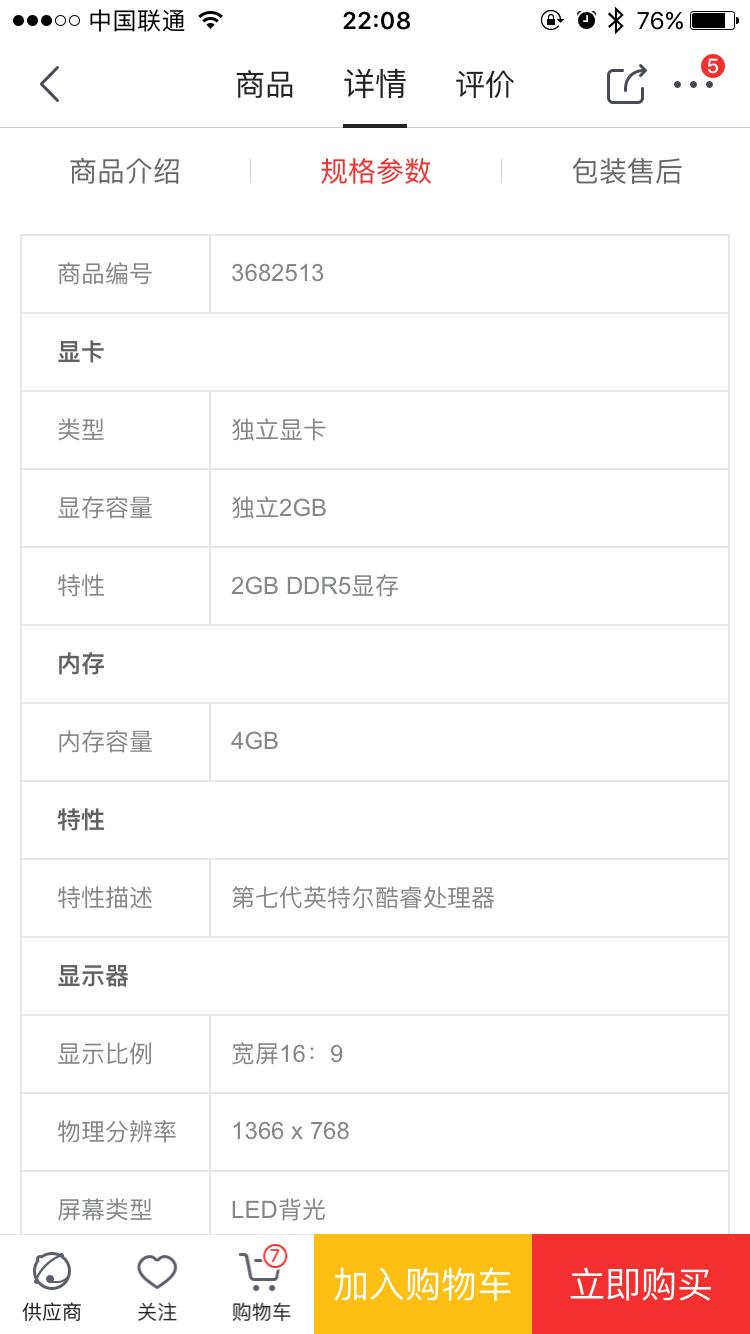Switch to the 商品 tab

click(x=264, y=85)
